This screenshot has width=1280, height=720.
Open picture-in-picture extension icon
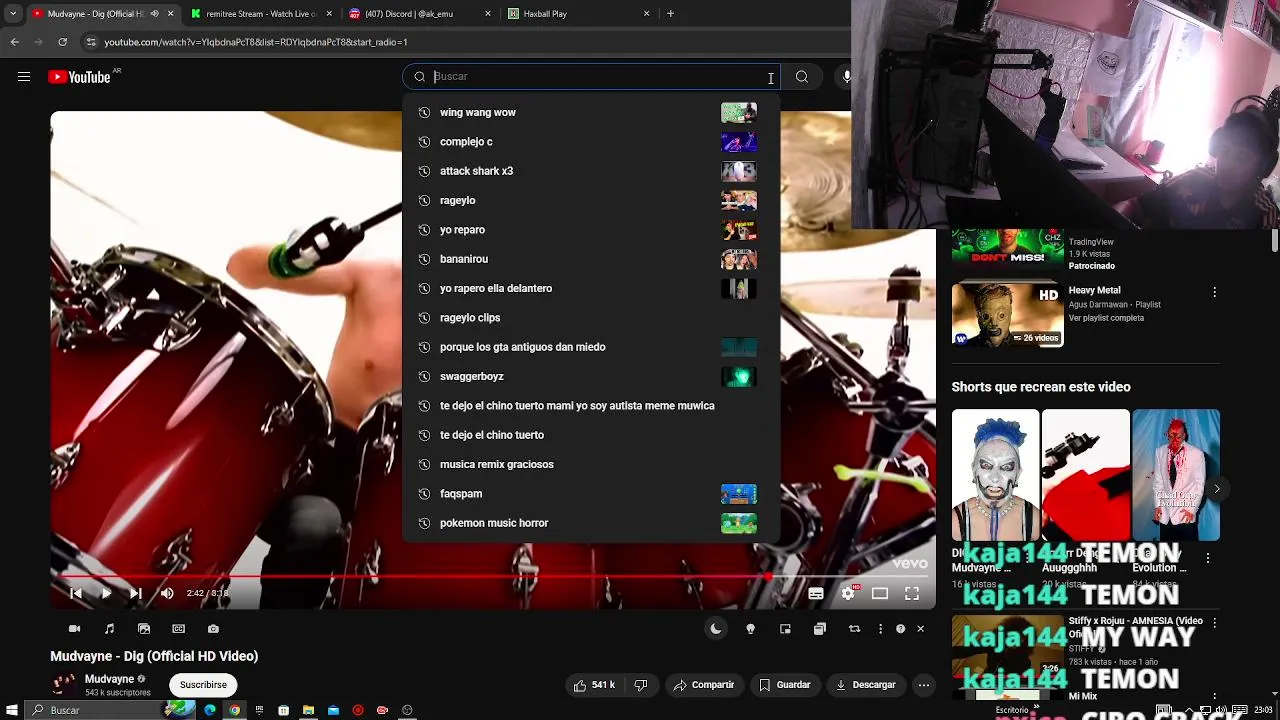(785, 629)
